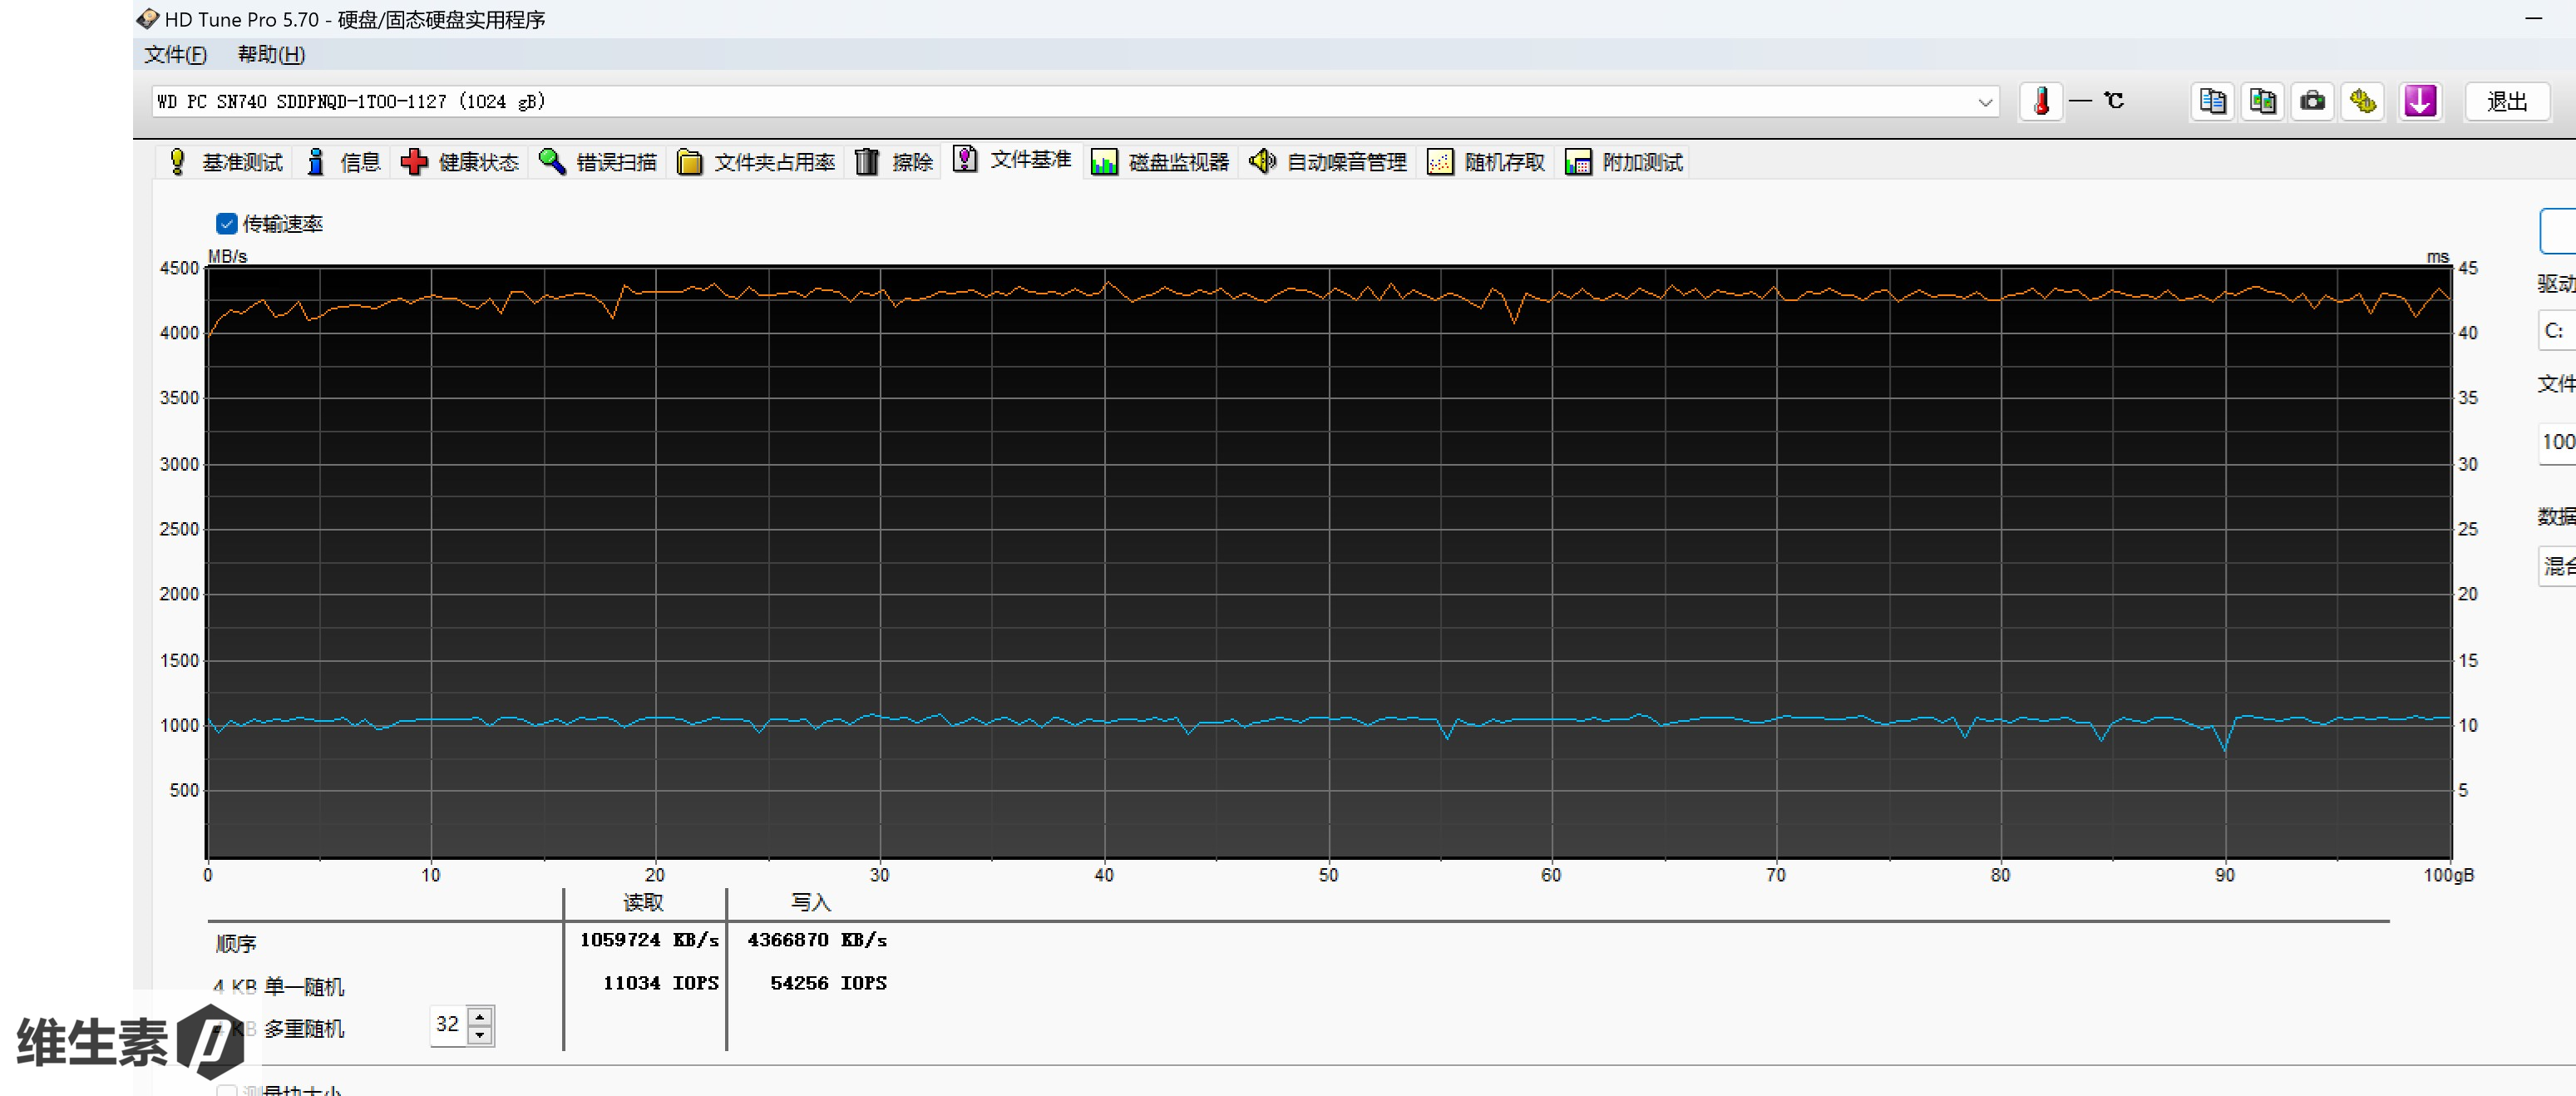Click the copy text to clipboard icon
The width and height of the screenshot is (2576, 1096).
coord(2212,101)
